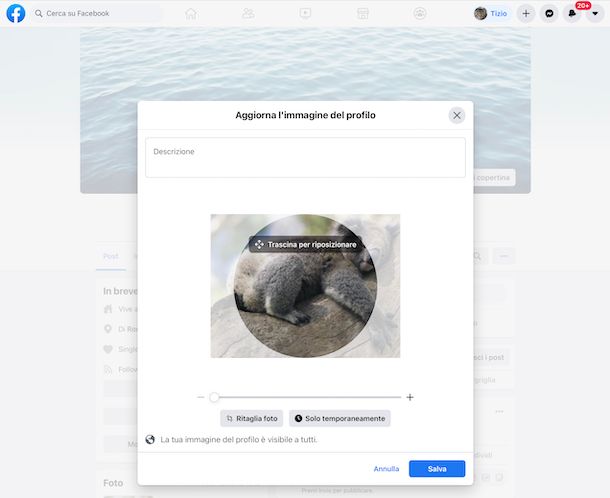Open the Home feed icon
The image size is (610, 498).
[191, 14]
